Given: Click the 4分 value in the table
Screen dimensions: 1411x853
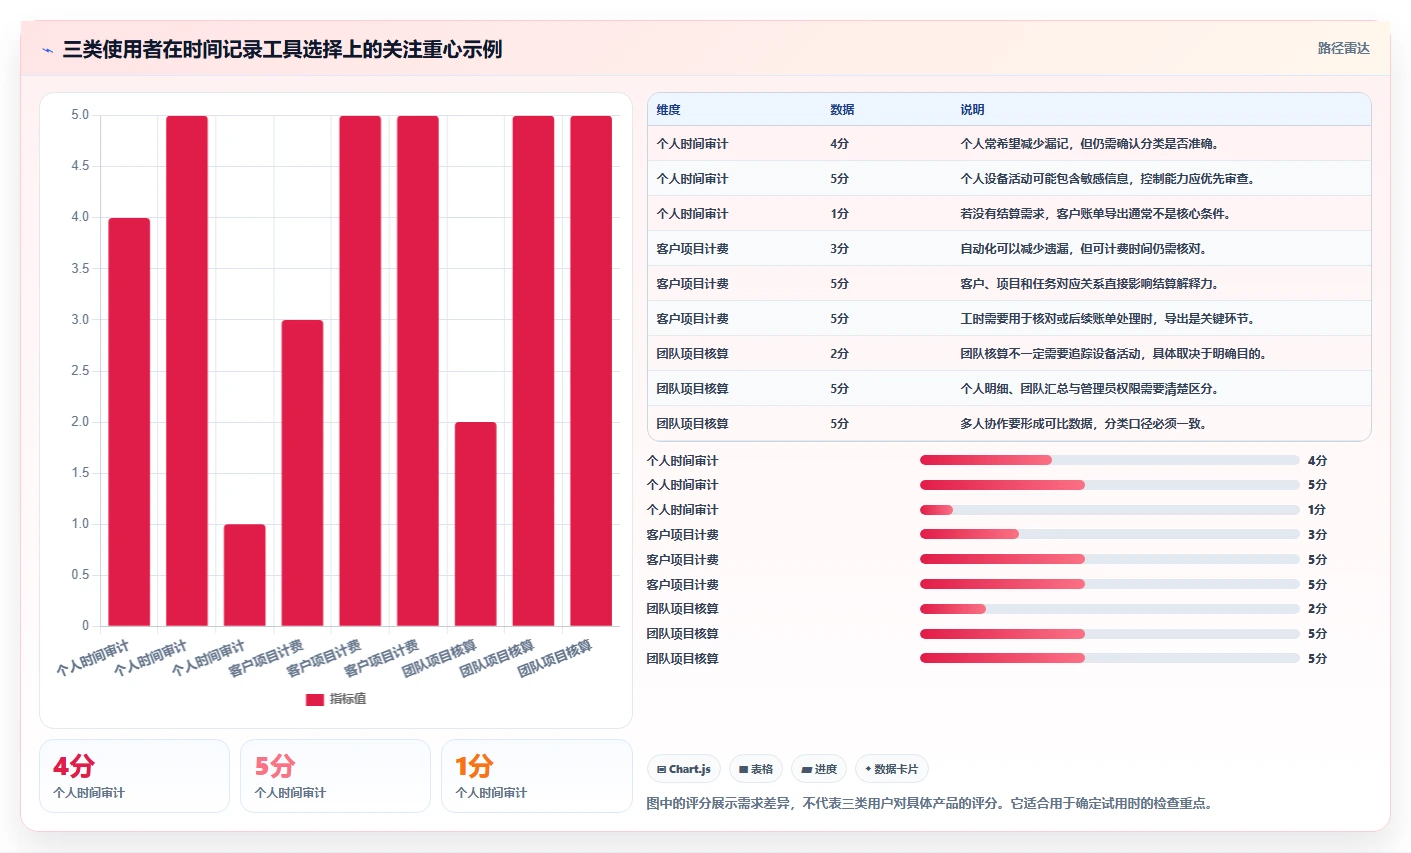Looking at the screenshot, I should pos(839,144).
